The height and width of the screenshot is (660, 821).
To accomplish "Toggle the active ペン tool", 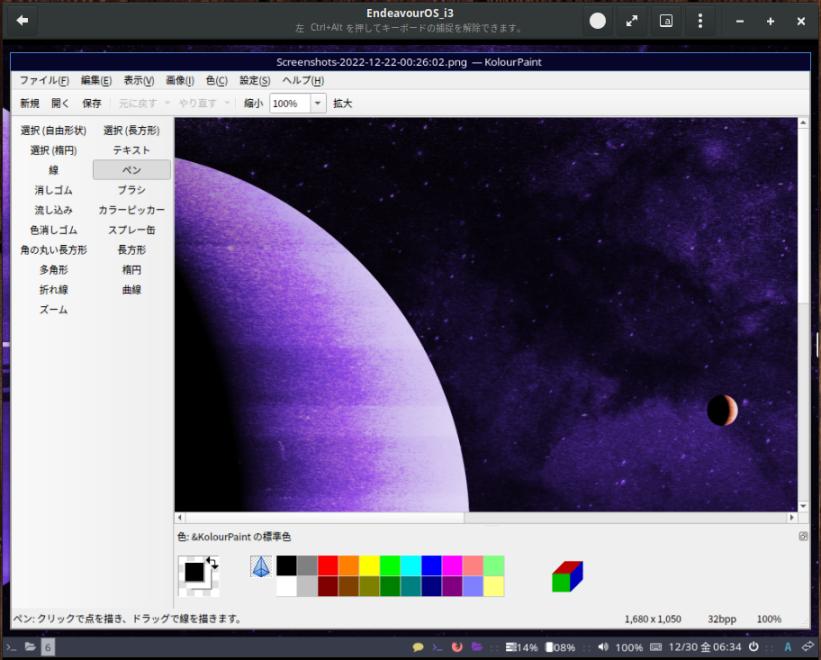I will pos(131,170).
